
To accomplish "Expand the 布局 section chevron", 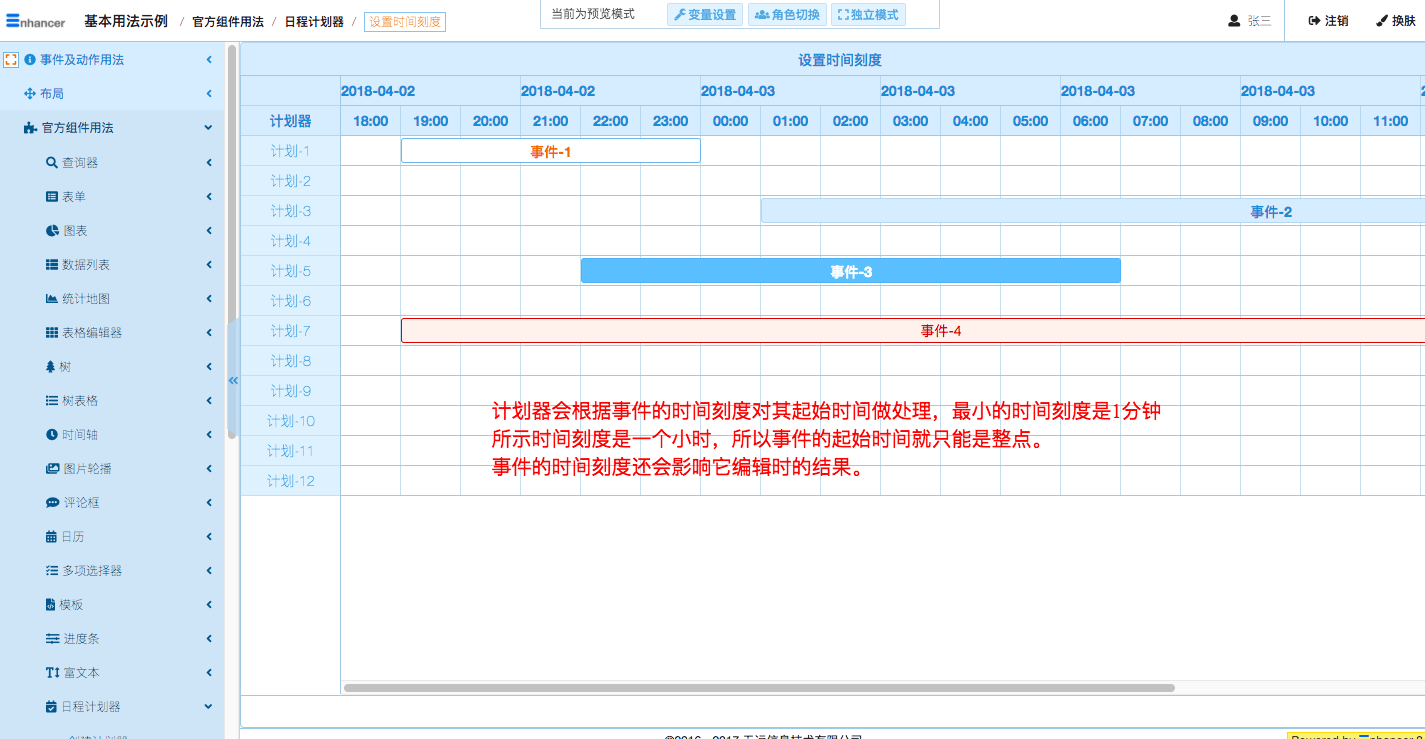I will [x=209, y=94].
